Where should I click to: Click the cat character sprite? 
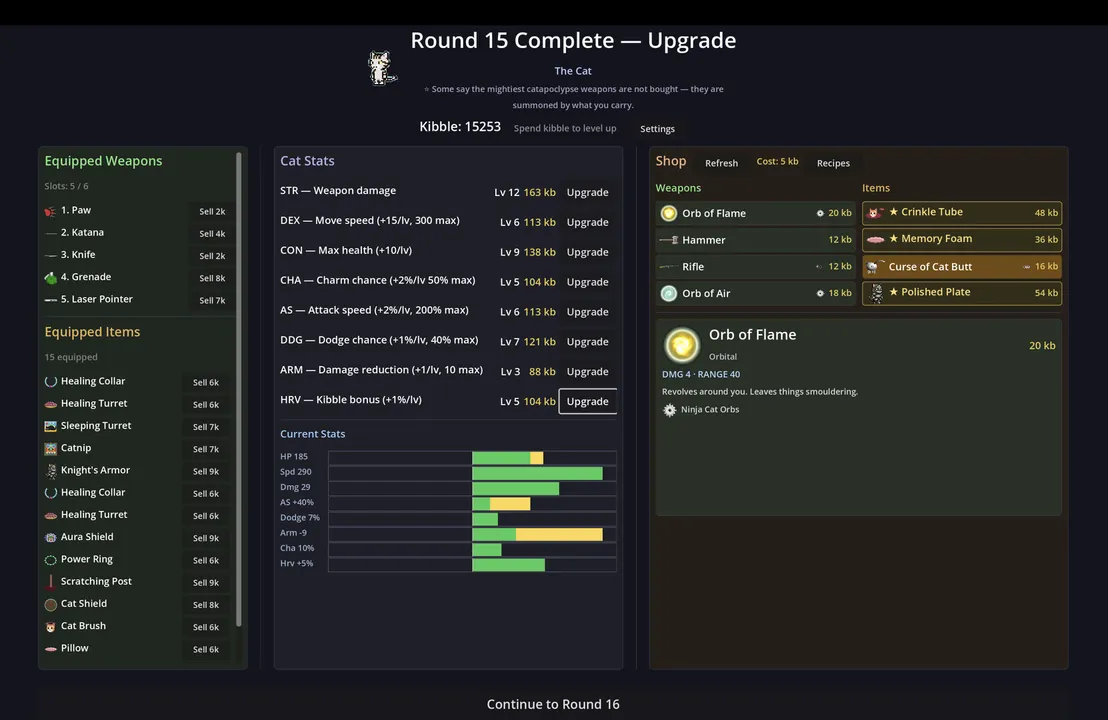(x=382, y=68)
